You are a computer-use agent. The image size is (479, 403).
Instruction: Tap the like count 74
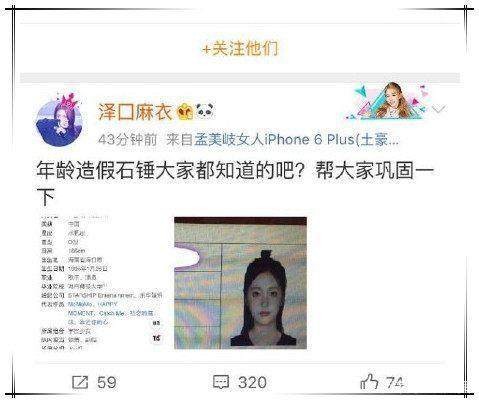point(395,382)
